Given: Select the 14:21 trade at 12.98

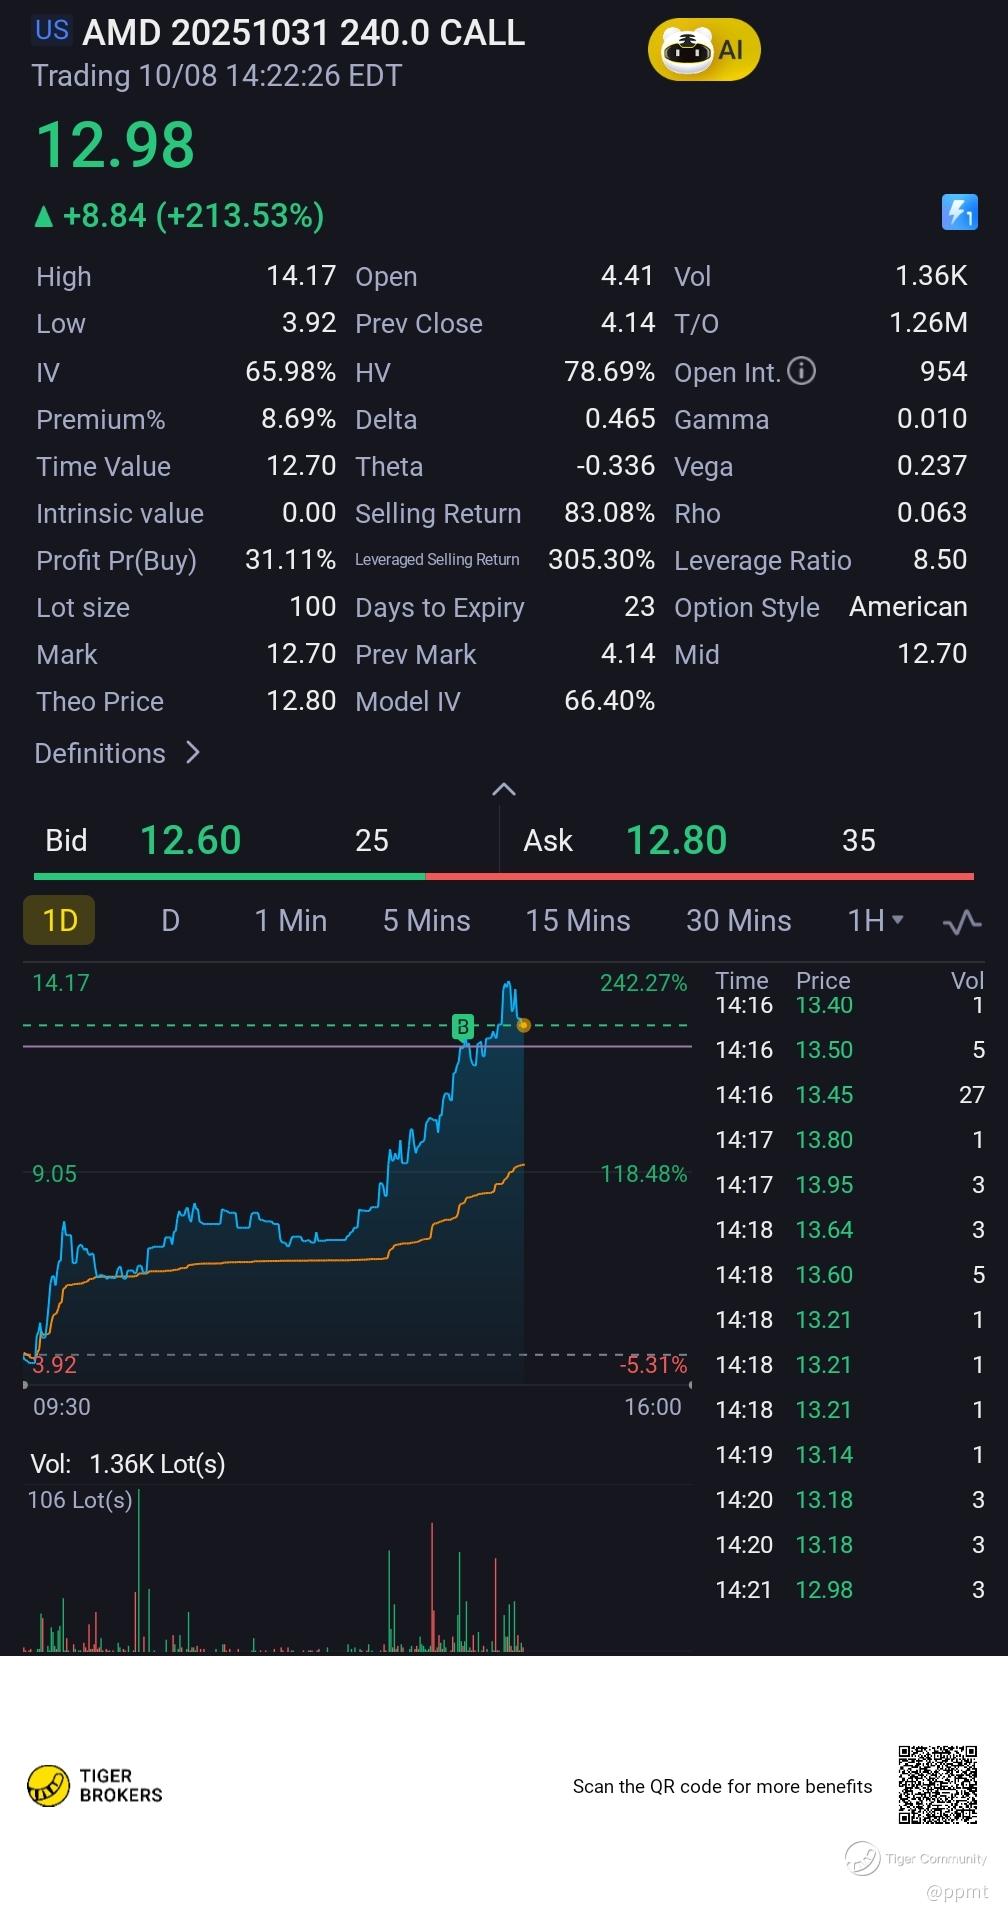Looking at the screenshot, I should [850, 1589].
